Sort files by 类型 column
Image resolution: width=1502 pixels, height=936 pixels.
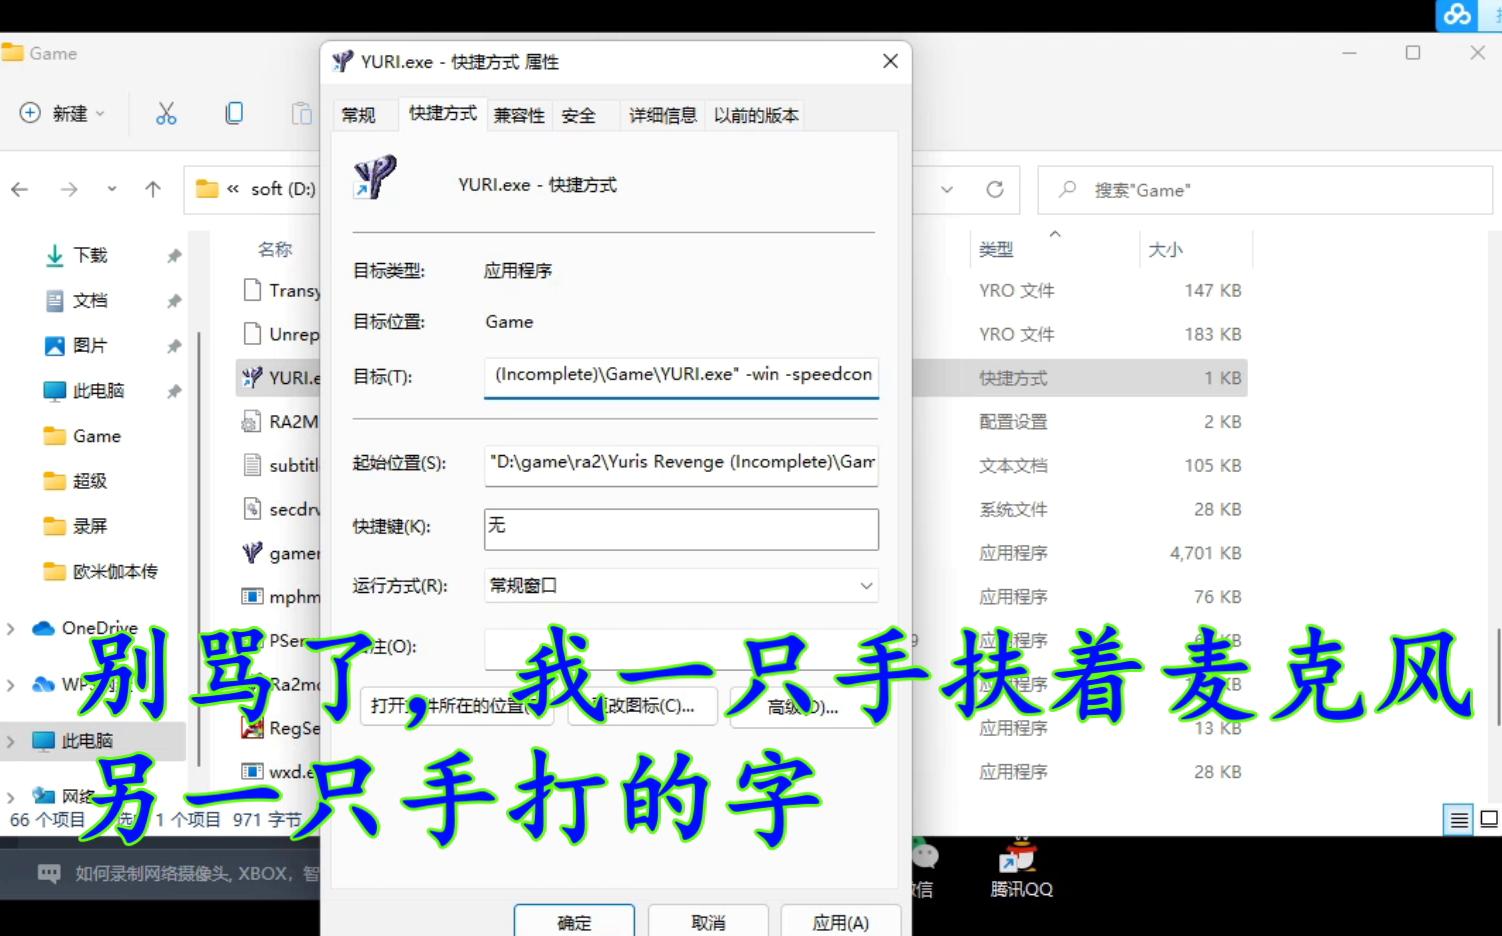tap(996, 250)
